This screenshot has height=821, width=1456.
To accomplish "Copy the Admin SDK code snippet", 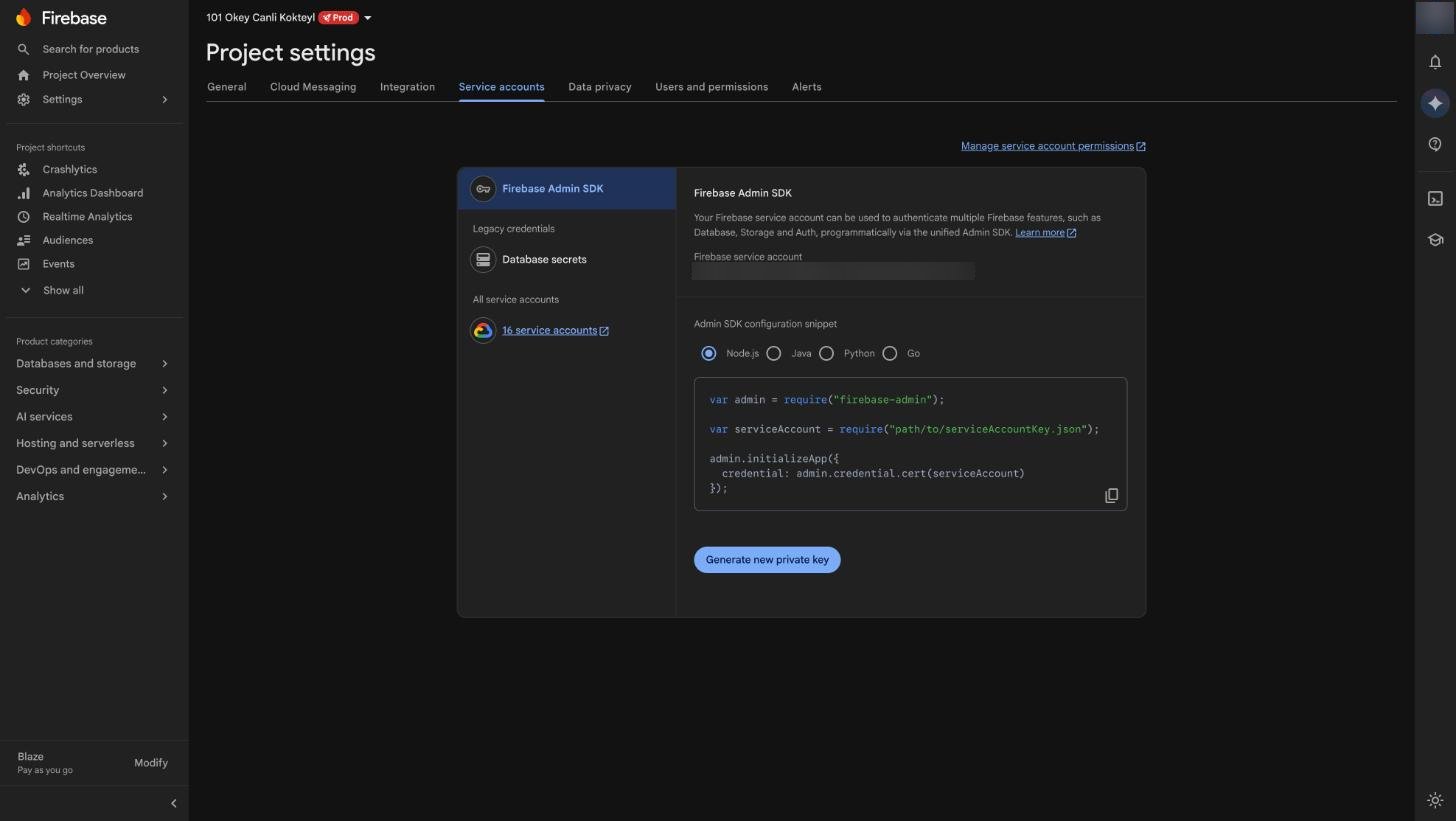I will (x=1111, y=496).
